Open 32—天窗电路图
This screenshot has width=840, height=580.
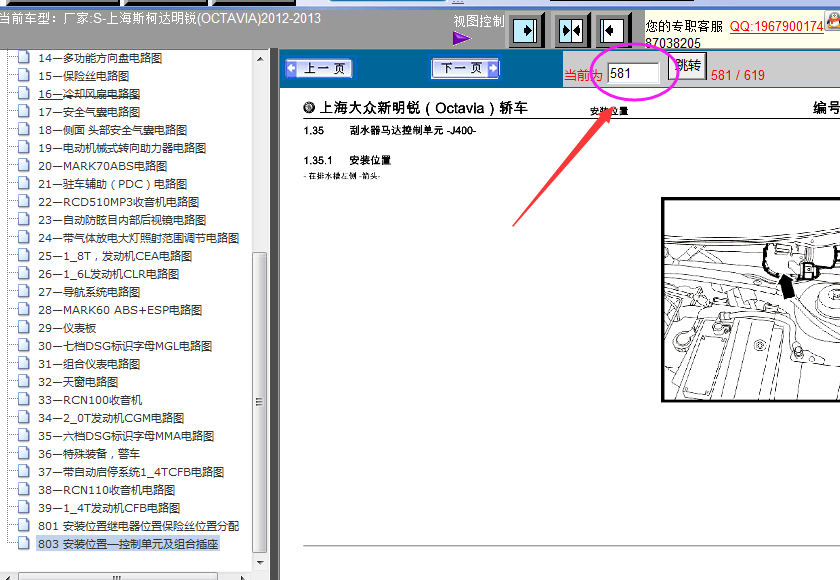pos(78,382)
